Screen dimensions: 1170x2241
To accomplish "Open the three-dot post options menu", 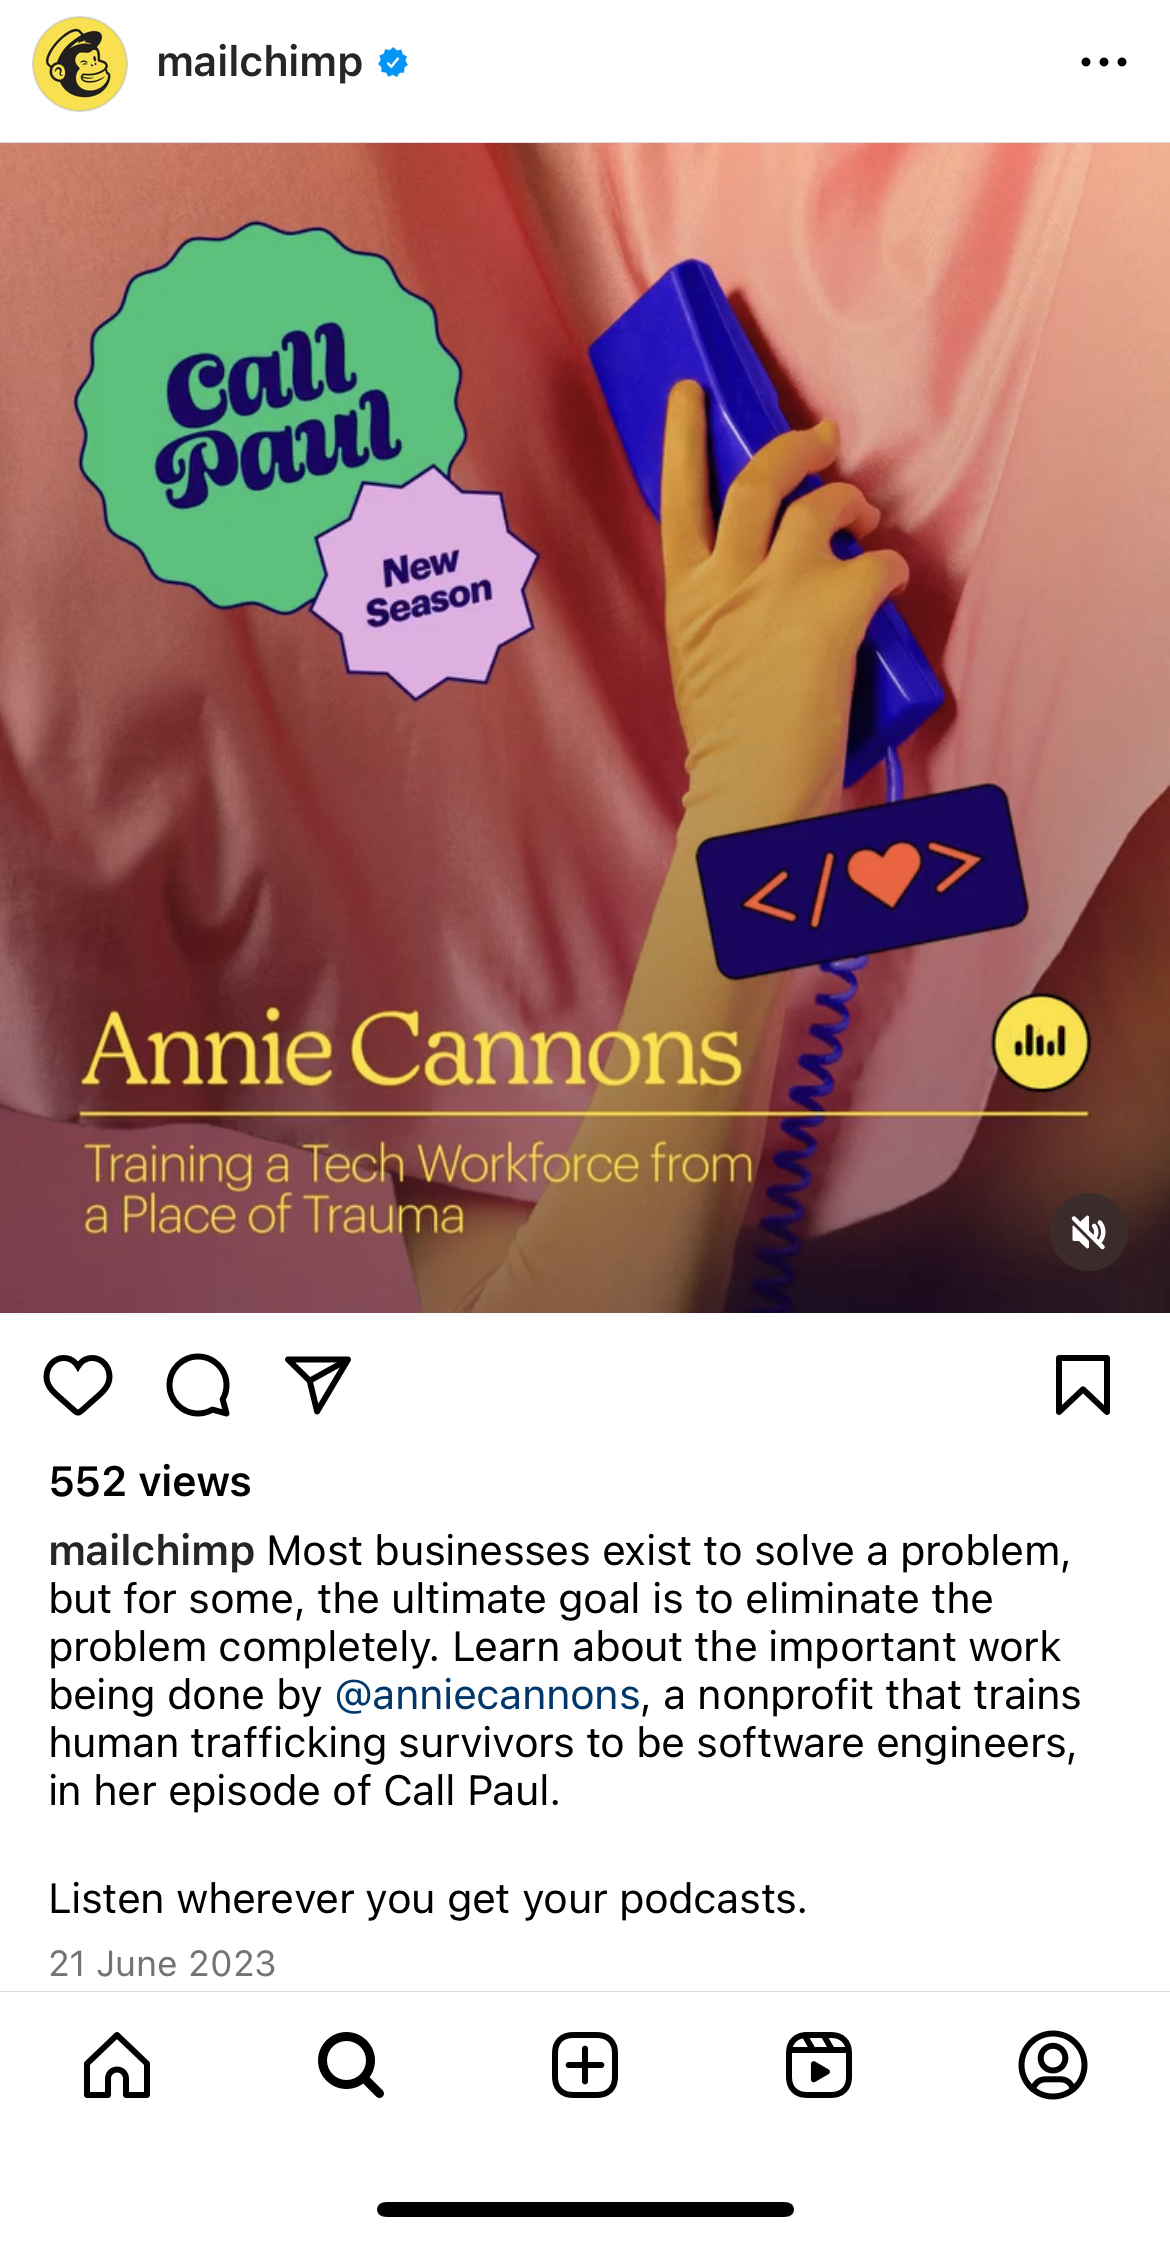I will point(1104,62).
